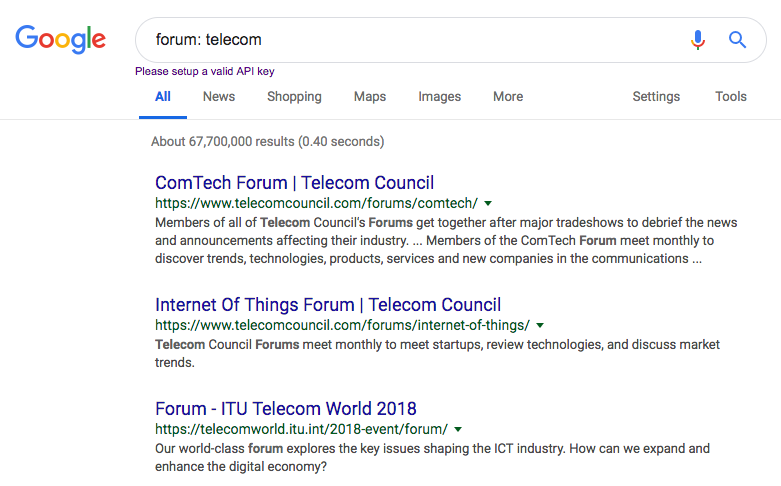The height and width of the screenshot is (486, 781).
Task: Expand arrow next to the internet-of-things URL
Action: [x=540, y=325]
